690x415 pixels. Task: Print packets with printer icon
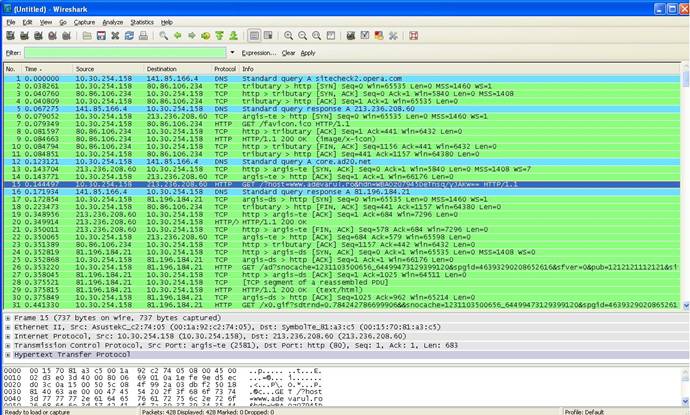tap(143, 36)
